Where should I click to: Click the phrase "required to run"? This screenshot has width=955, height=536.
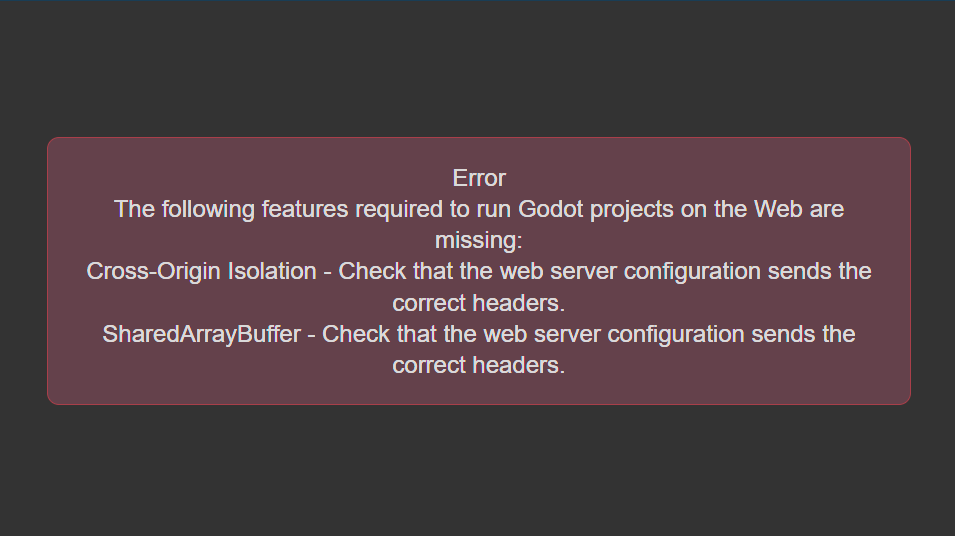[x=433, y=210]
